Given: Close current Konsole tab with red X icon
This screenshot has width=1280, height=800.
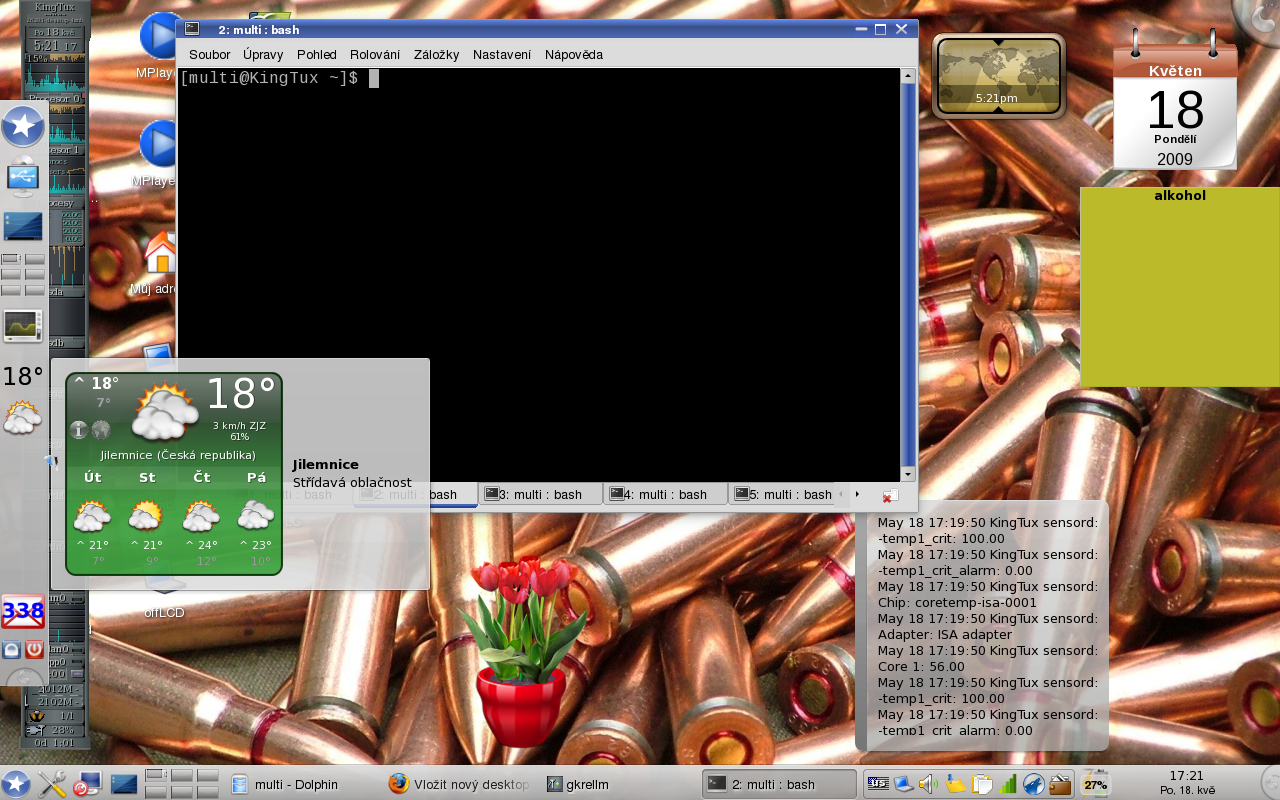Looking at the screenshot, I should point(889,495).
